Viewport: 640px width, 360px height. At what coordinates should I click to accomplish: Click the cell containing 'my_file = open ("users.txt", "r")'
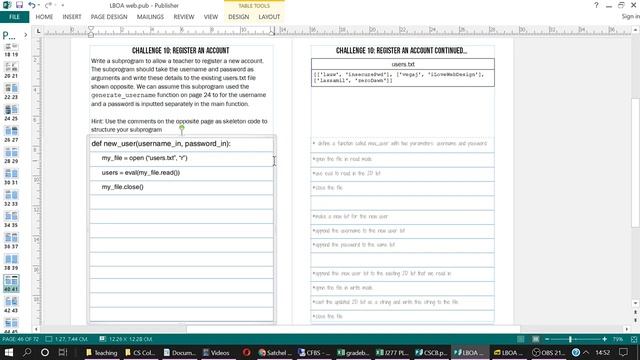tap(181, 158)
